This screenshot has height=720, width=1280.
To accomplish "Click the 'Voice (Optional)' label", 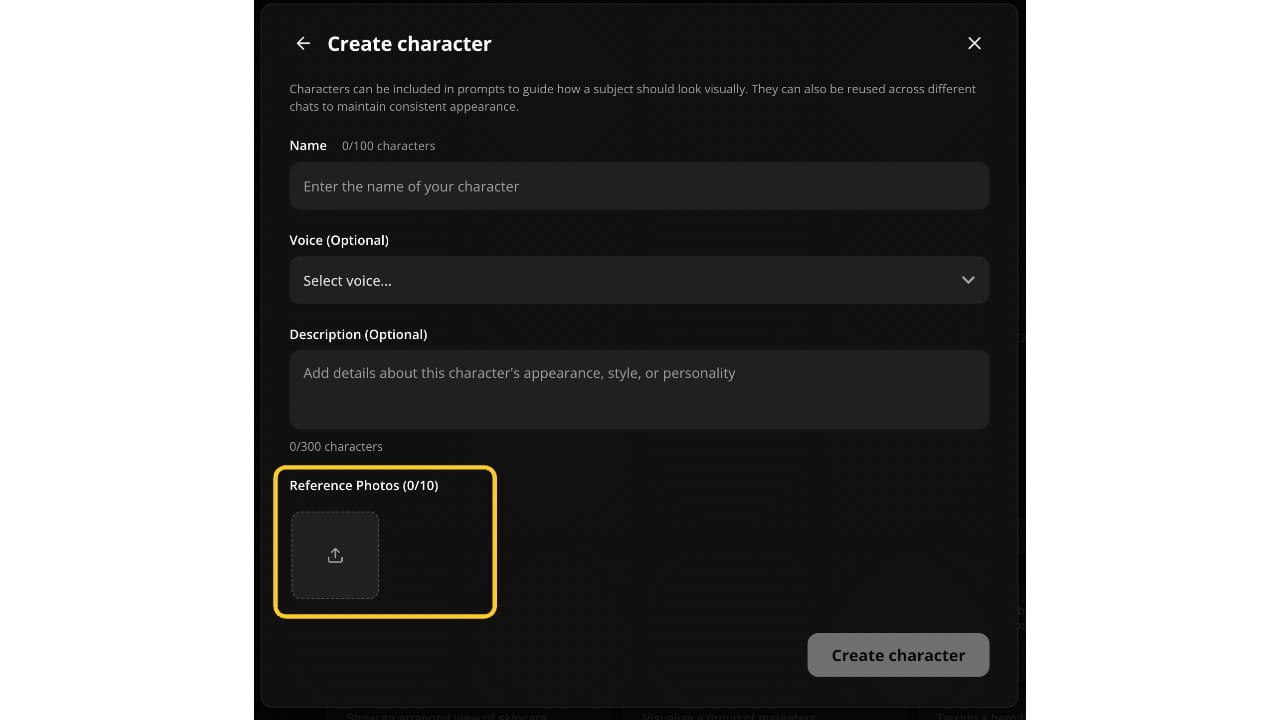I will [339, 240].
